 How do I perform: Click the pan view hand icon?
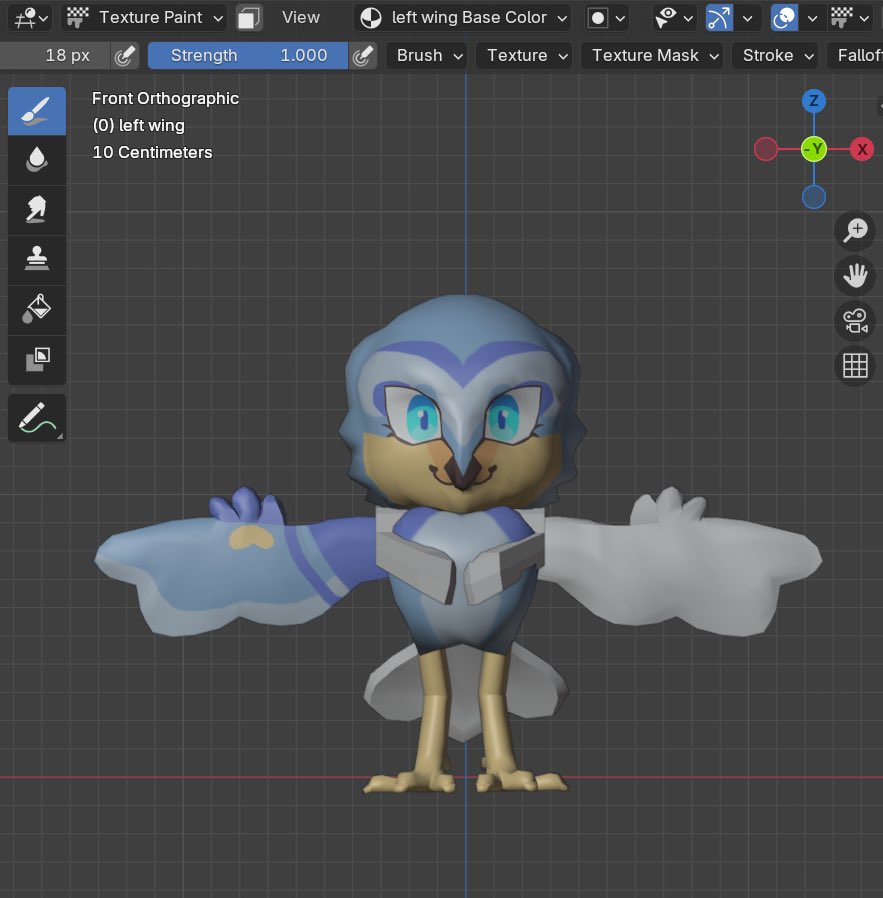click(855, 275)
